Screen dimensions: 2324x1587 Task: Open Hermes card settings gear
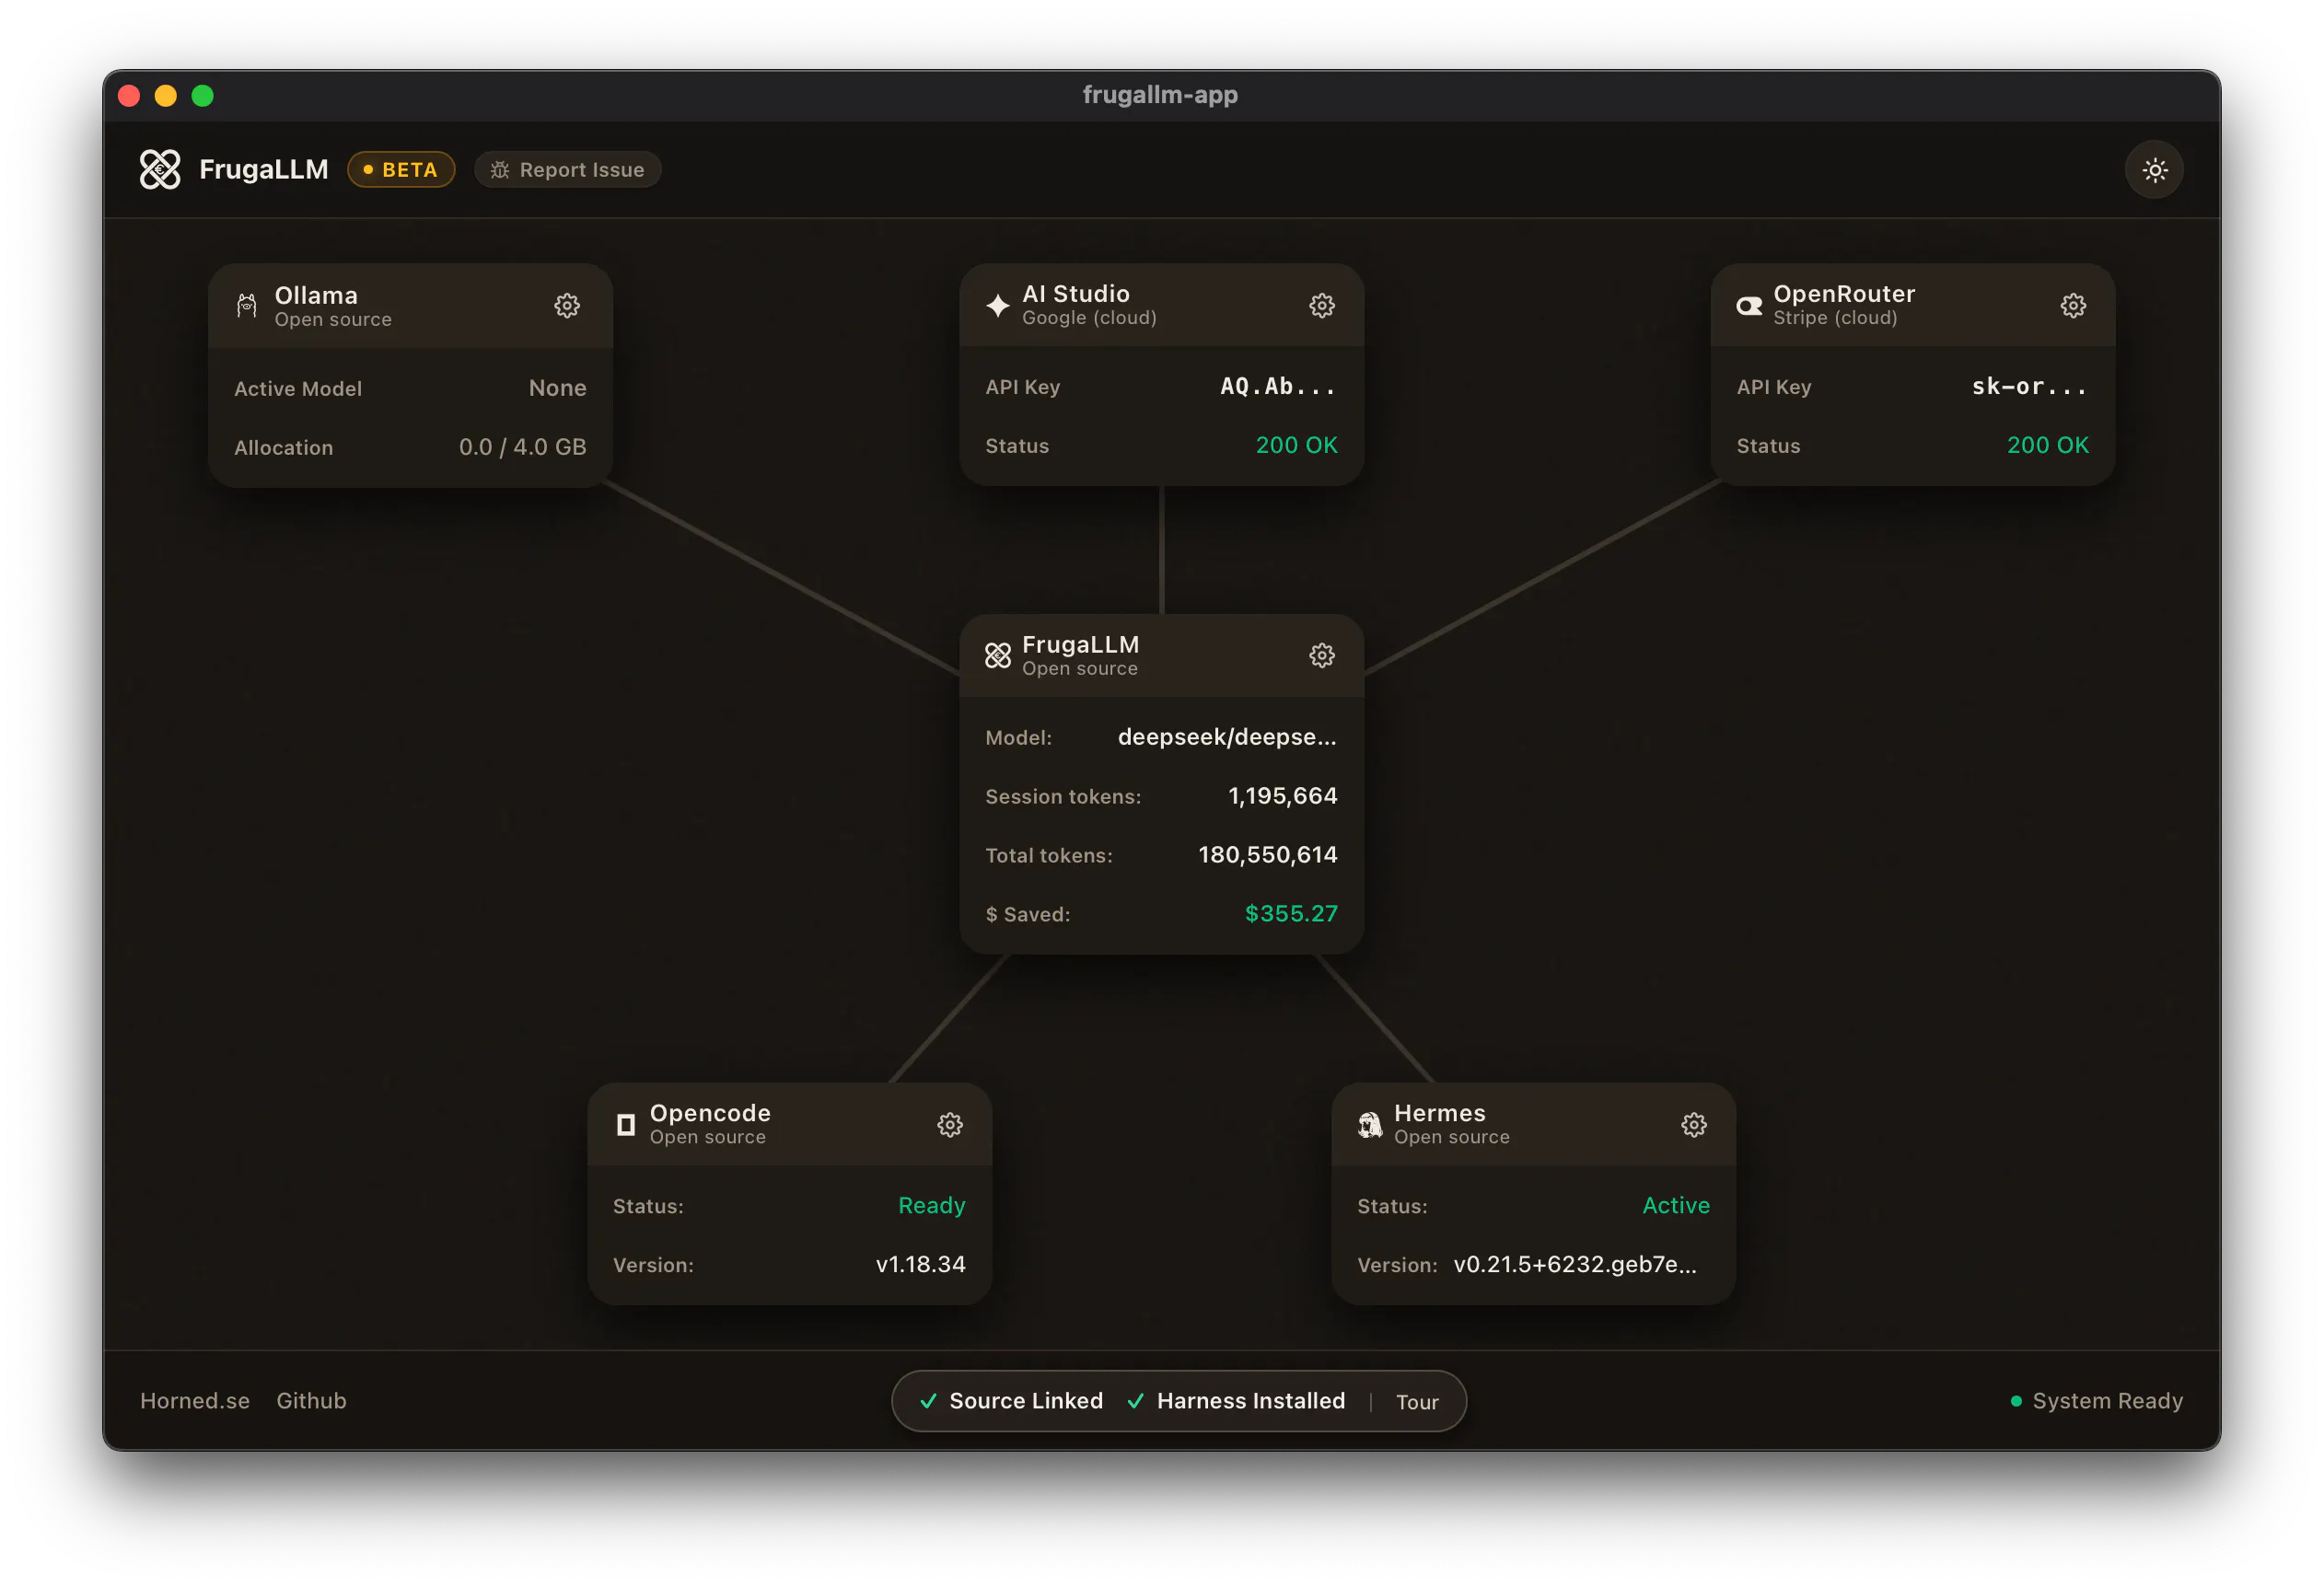tap(1694, 1125)
